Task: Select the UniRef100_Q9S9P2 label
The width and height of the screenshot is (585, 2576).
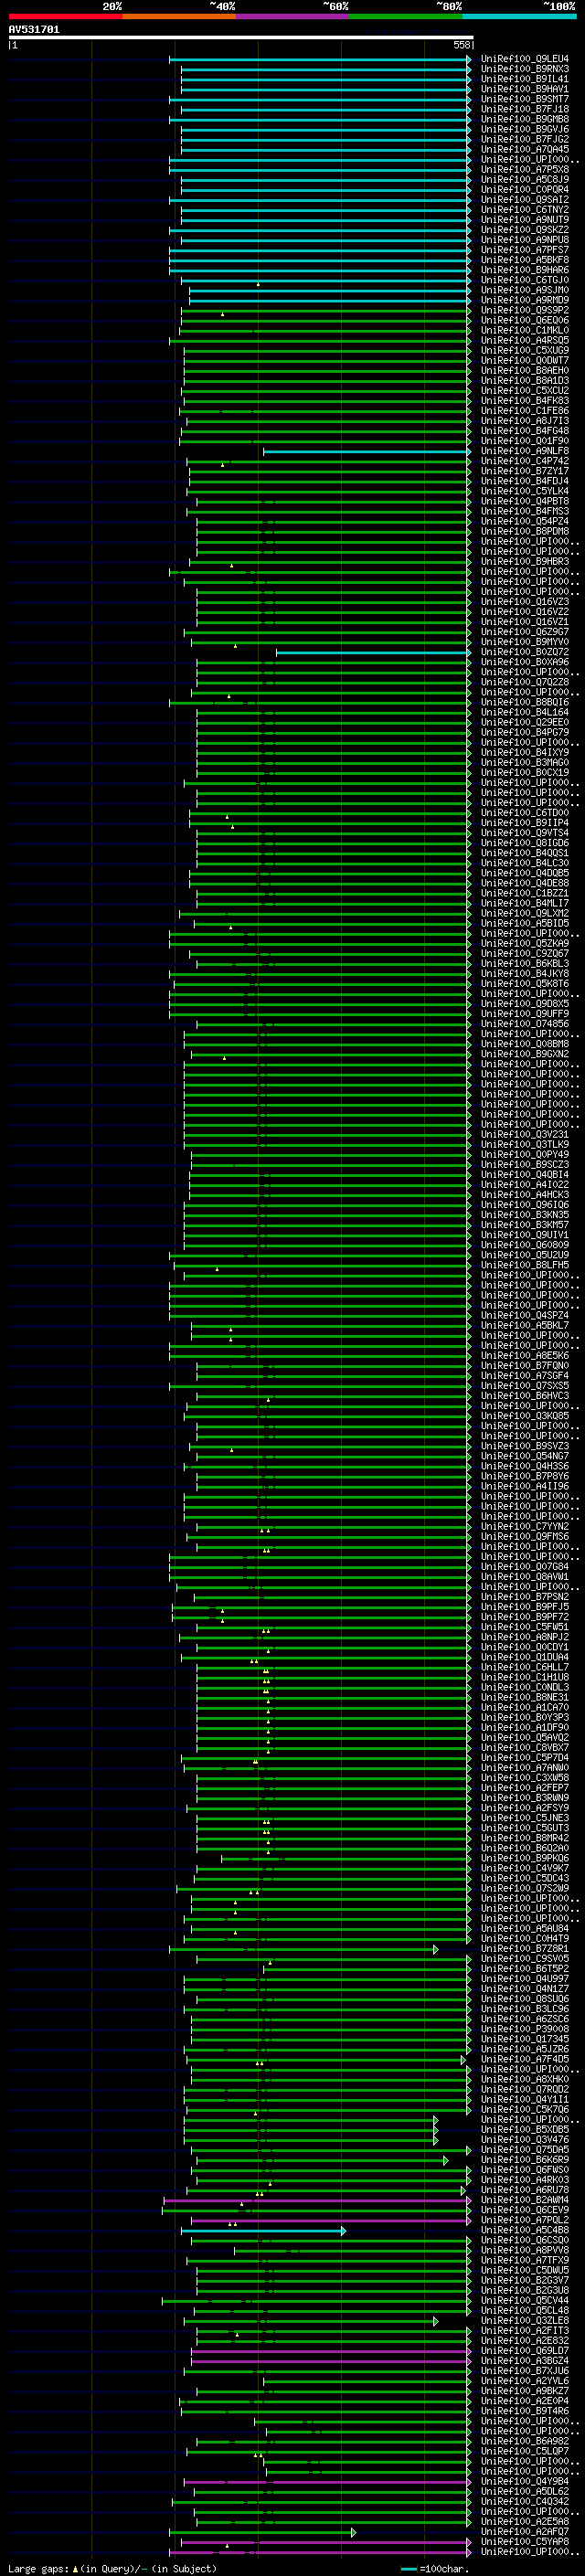Action: coord(525,310)
